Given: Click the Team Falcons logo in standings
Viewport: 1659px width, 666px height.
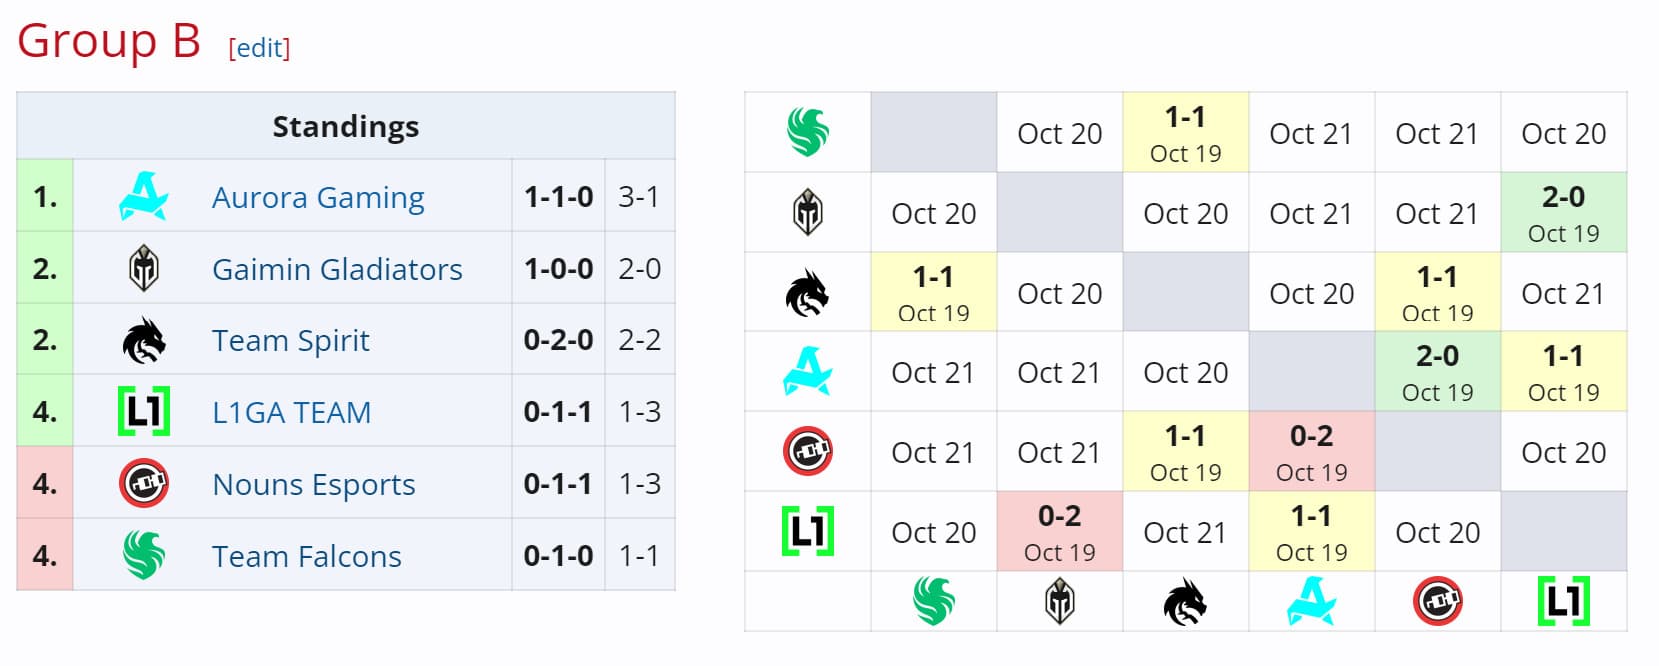Looking at the screenshot, I should pos(143,555).
